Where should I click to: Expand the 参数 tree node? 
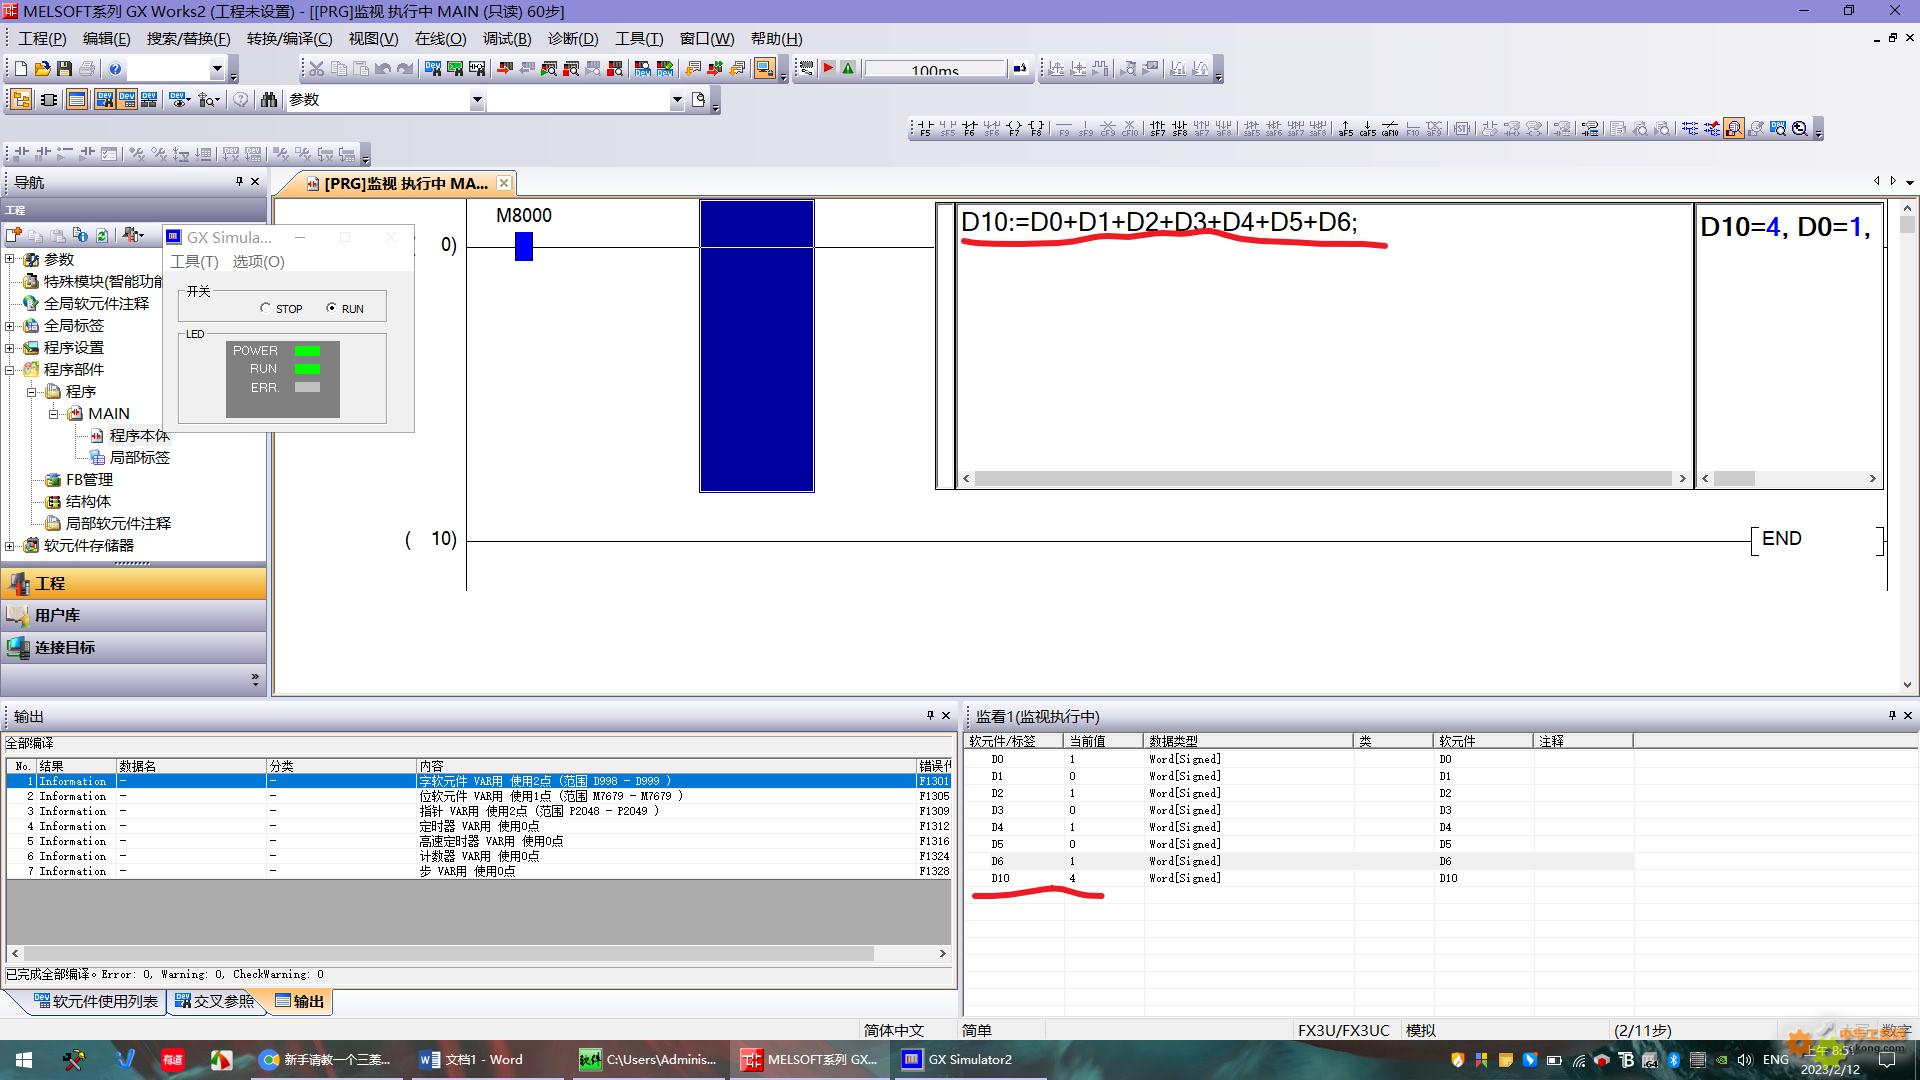pyautogui.click(x=10, y=259)
